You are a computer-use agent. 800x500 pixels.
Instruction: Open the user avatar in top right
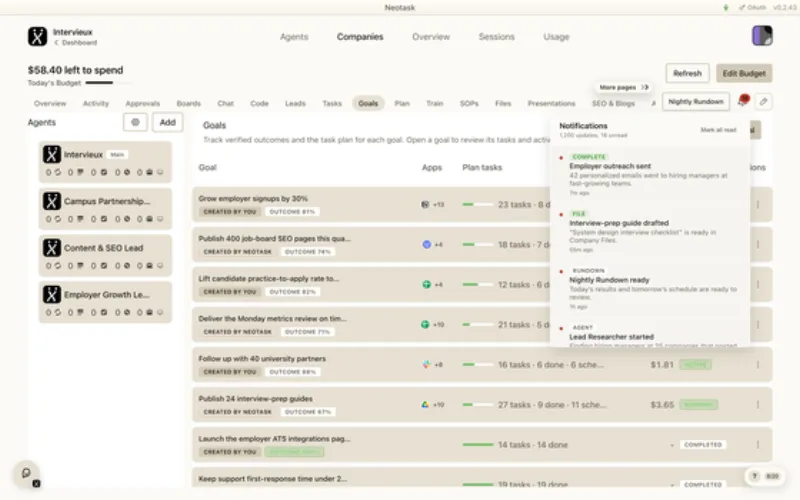click(762, 36)
